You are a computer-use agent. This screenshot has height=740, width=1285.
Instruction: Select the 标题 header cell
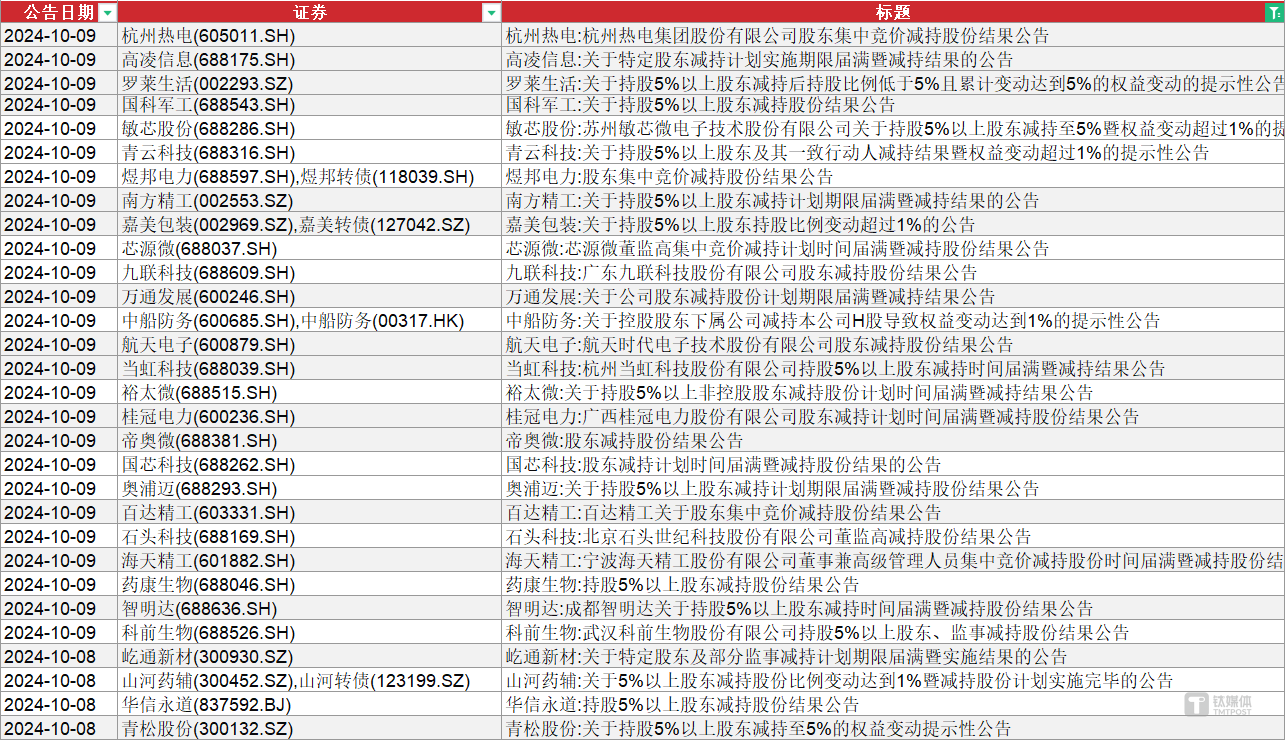click(x=894, y=12)
